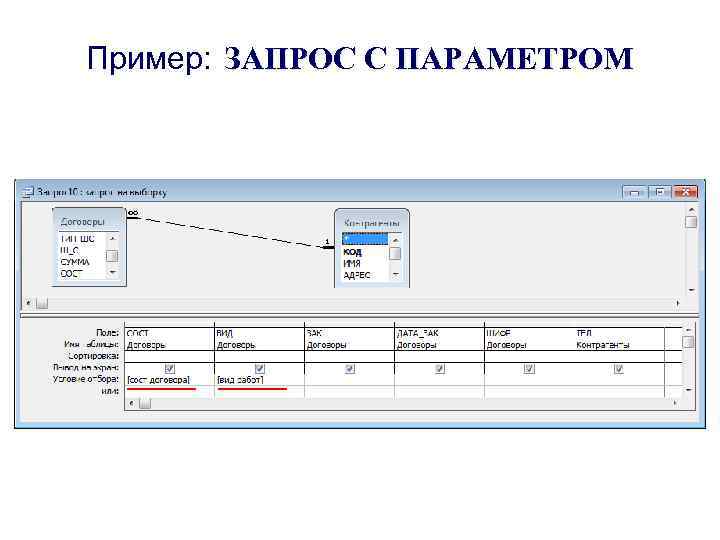Select ИМЯ field in Контрагенты table
This screenshot has height=540, width=720.
pyautogui.click(x=352, y=264)
